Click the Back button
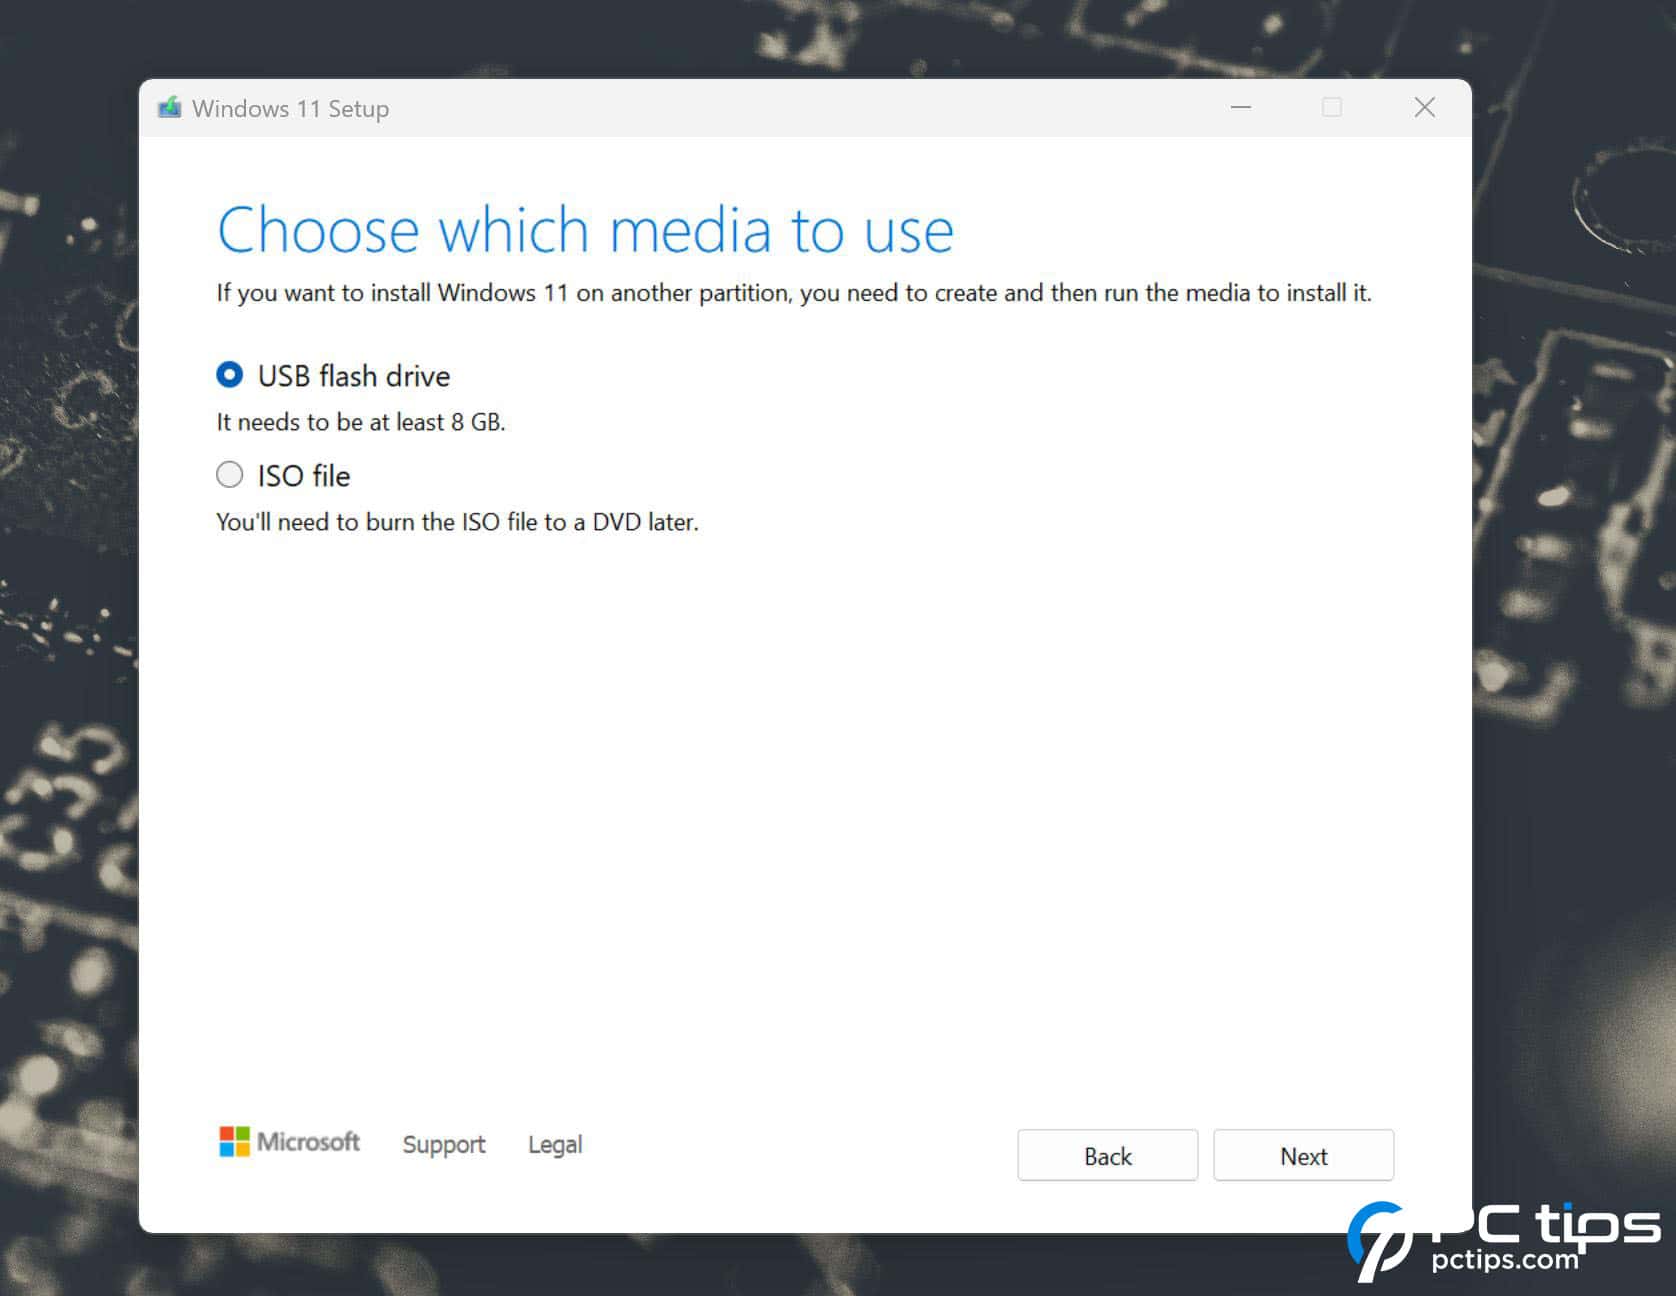 pyautogui.click(x=1107, y=1155)
